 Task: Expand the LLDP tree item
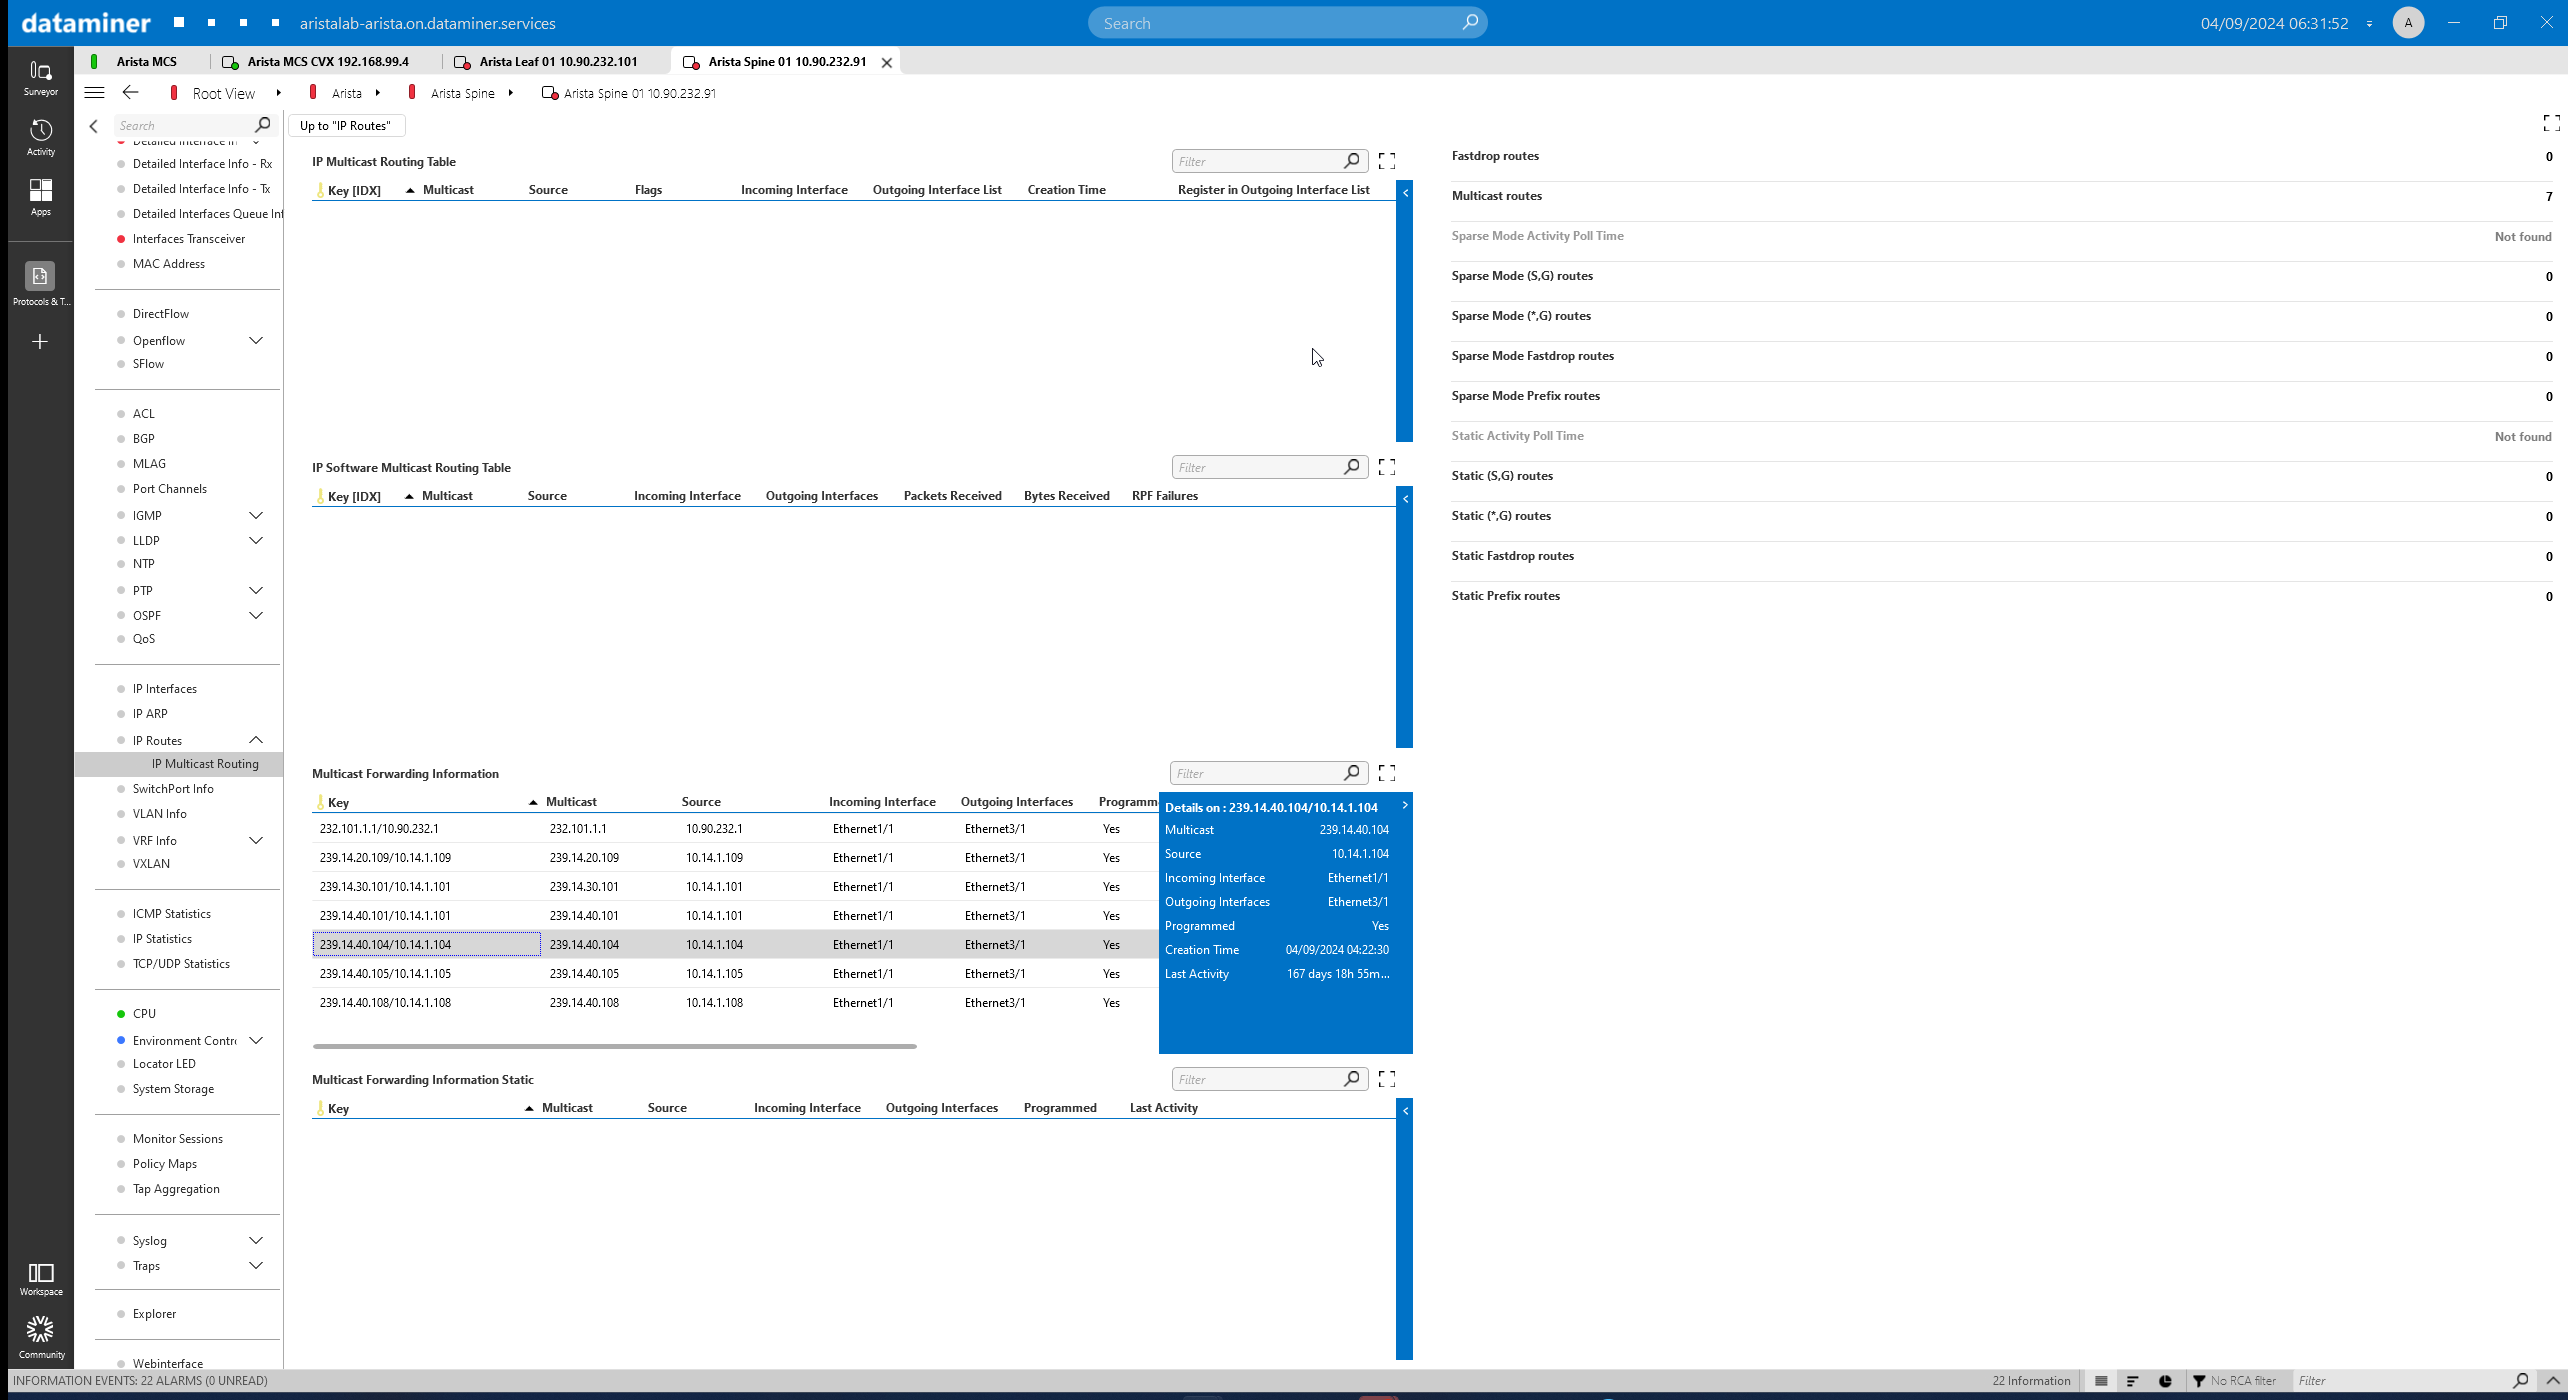[256, 541]
